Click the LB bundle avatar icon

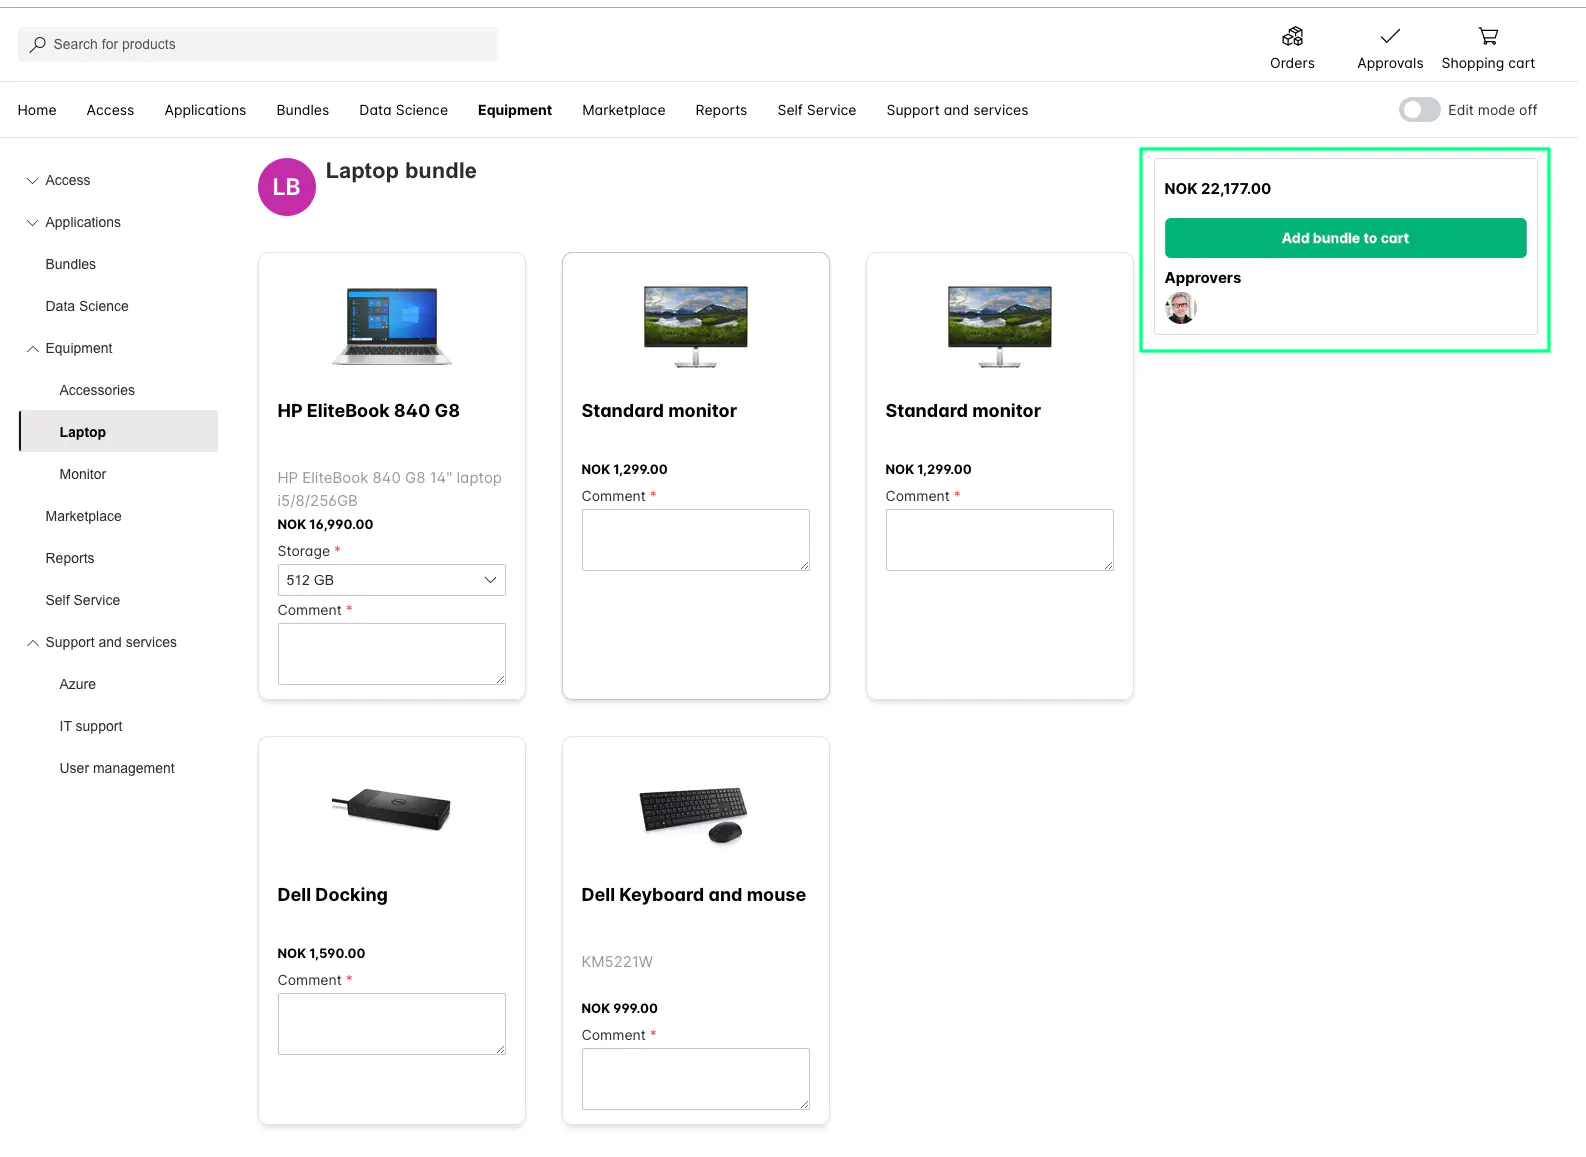coord(287,187)
